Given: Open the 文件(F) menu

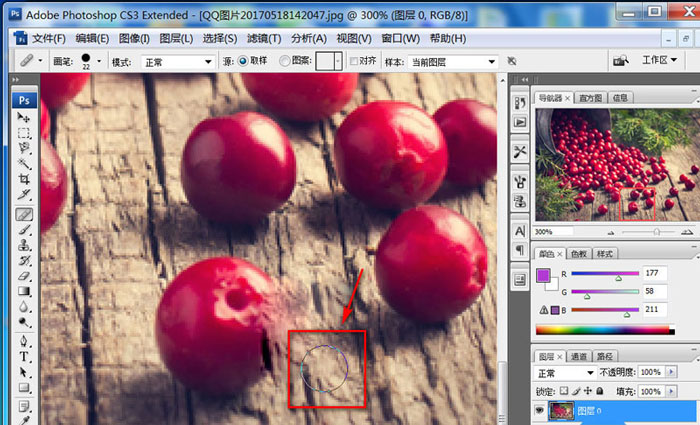Looking at the screenshot, I should tap(49, 39).
